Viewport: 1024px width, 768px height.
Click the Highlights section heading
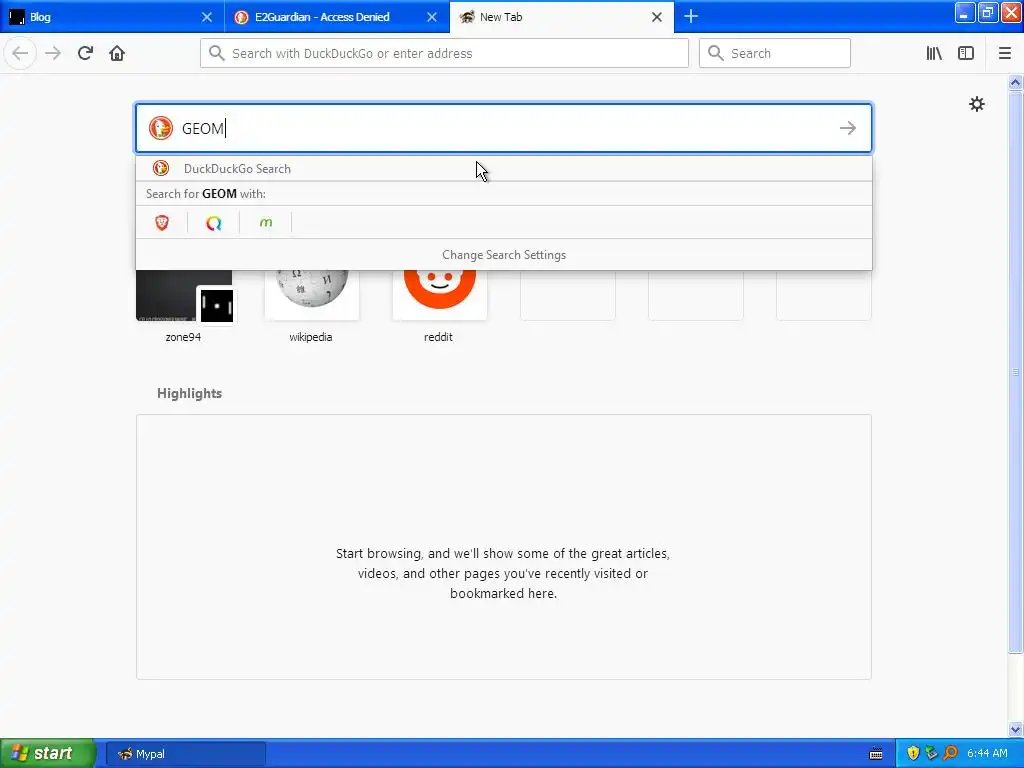[x=189, y=393]
